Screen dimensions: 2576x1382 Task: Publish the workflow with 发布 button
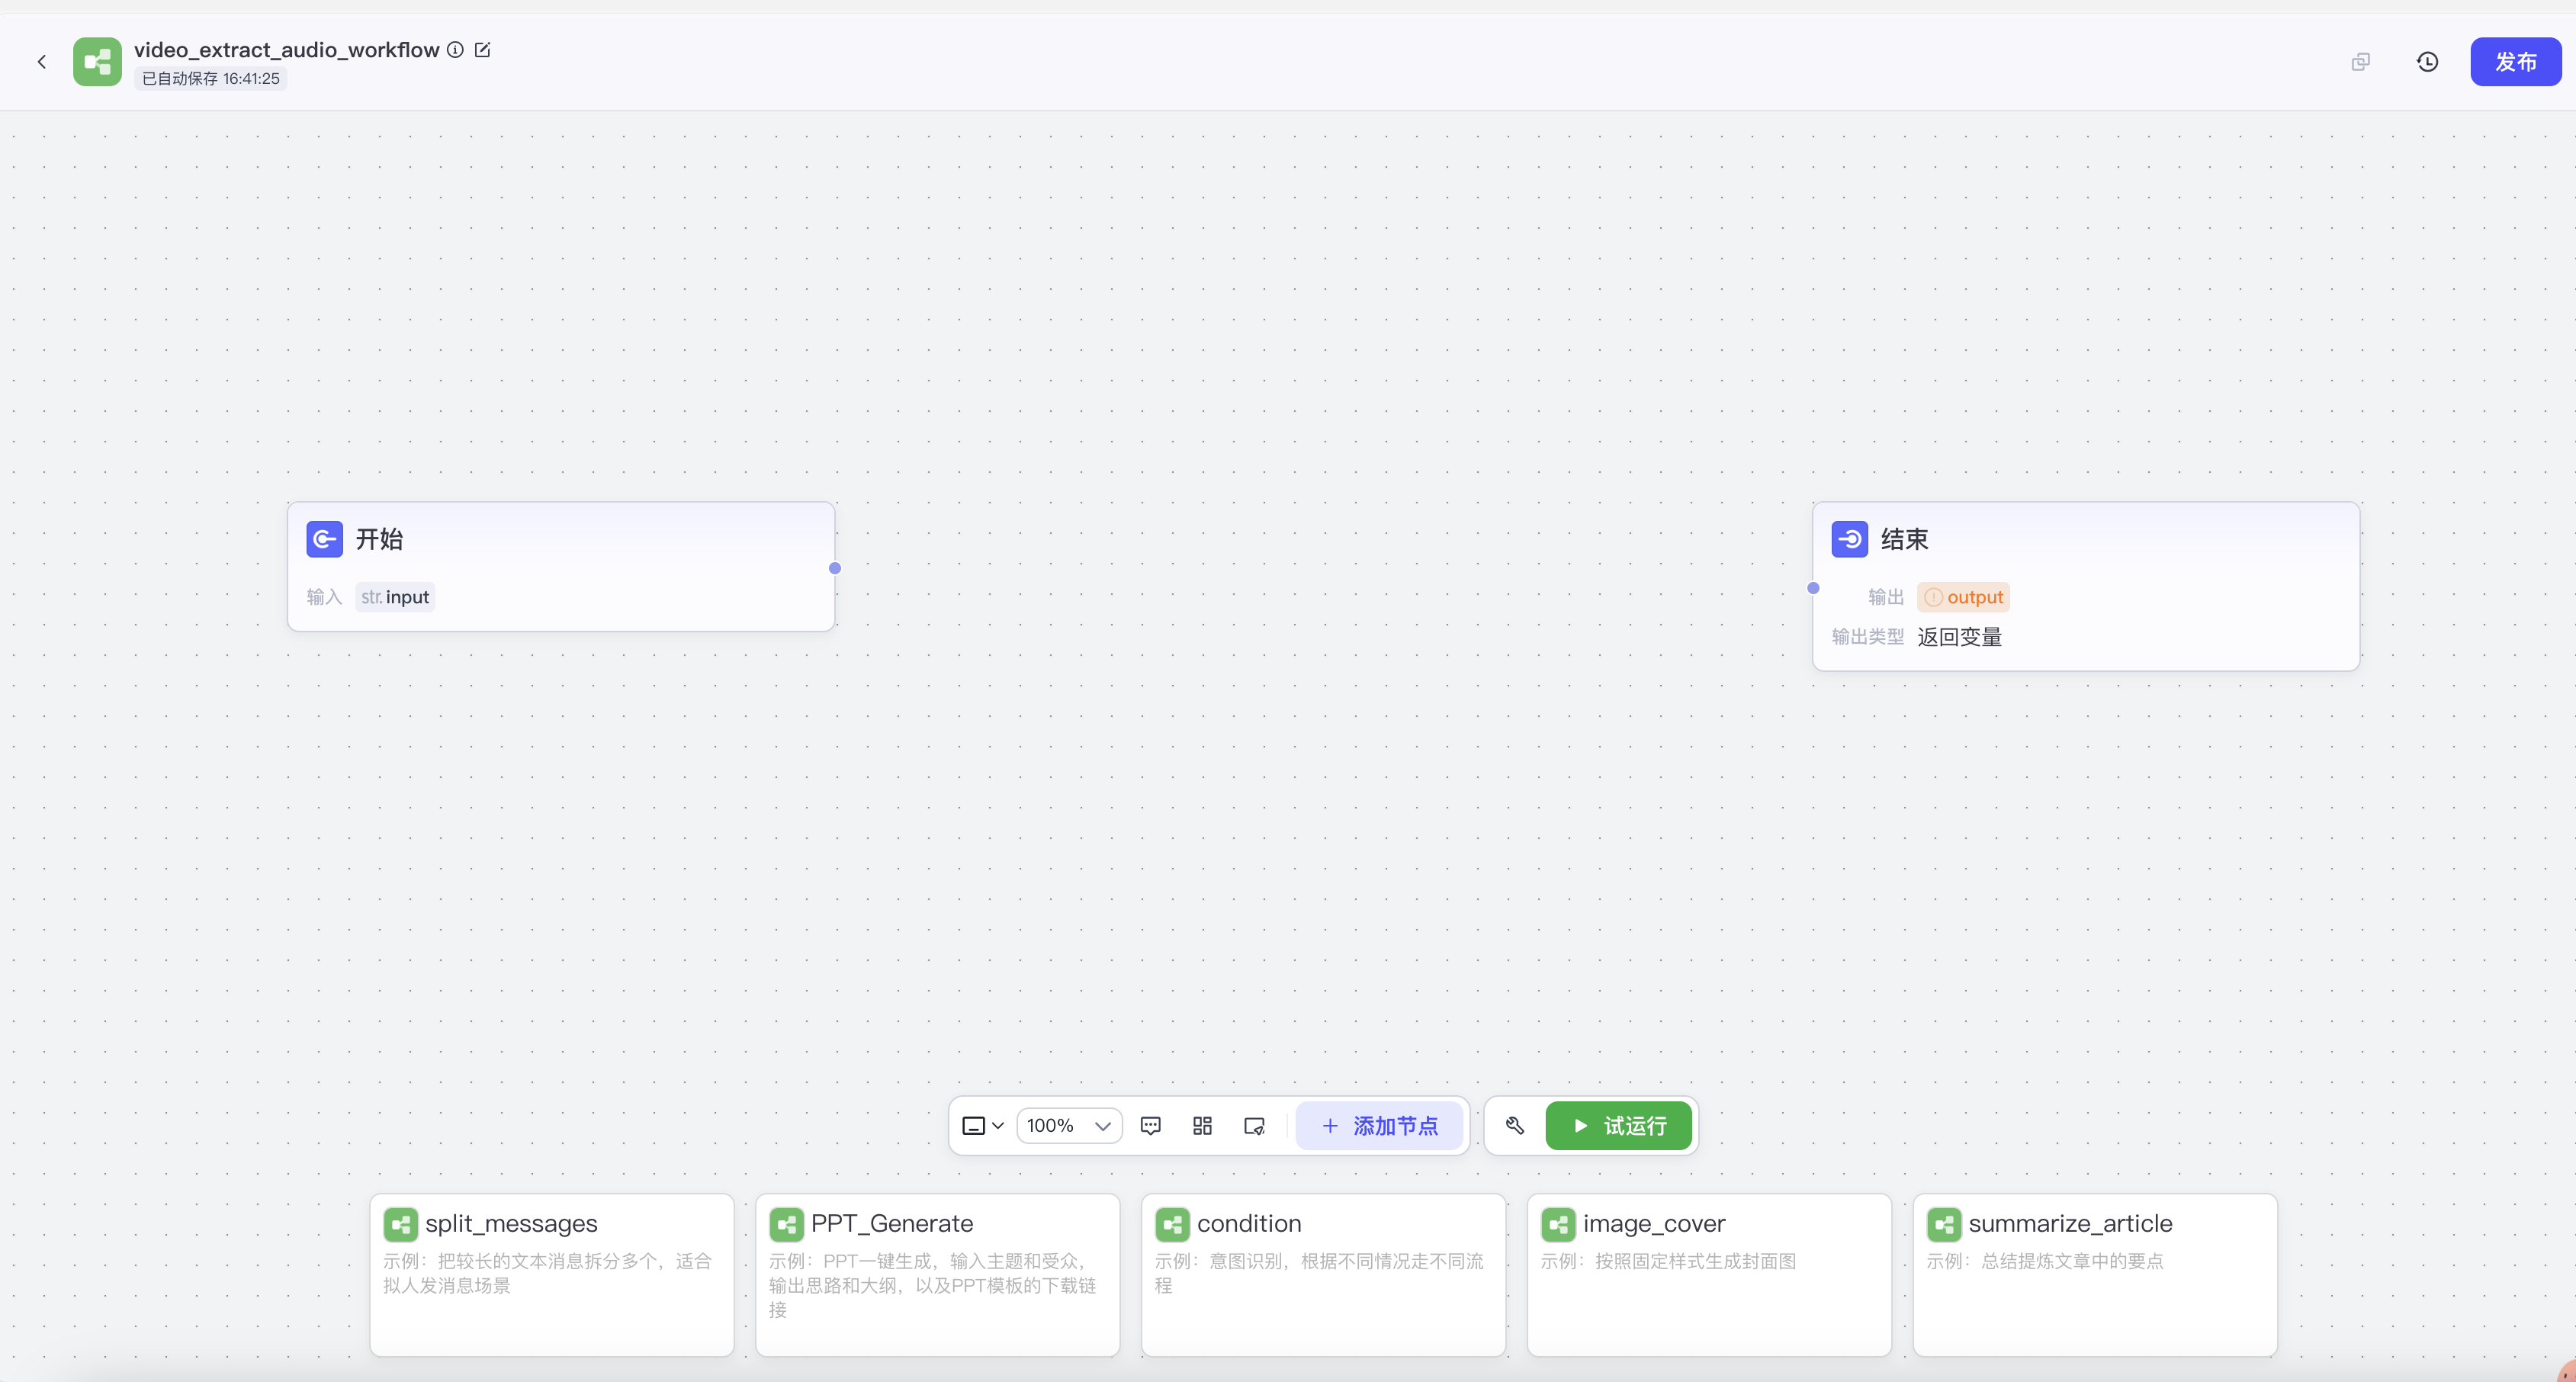2515,62
